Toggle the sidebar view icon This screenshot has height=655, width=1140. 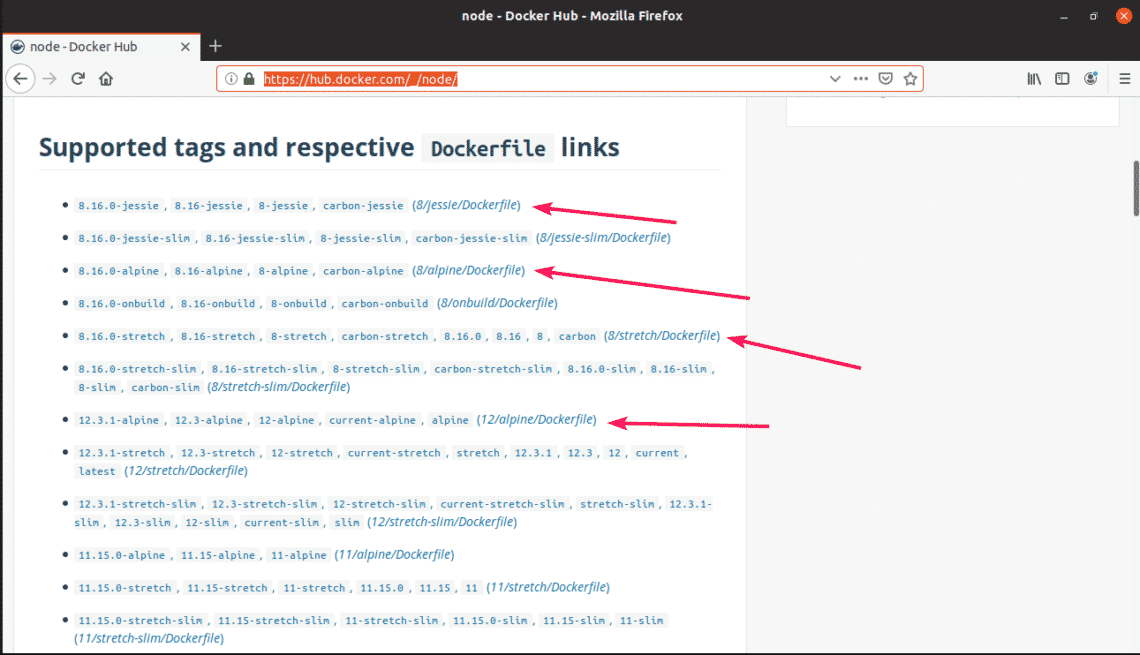click(x=1062, y=79)
